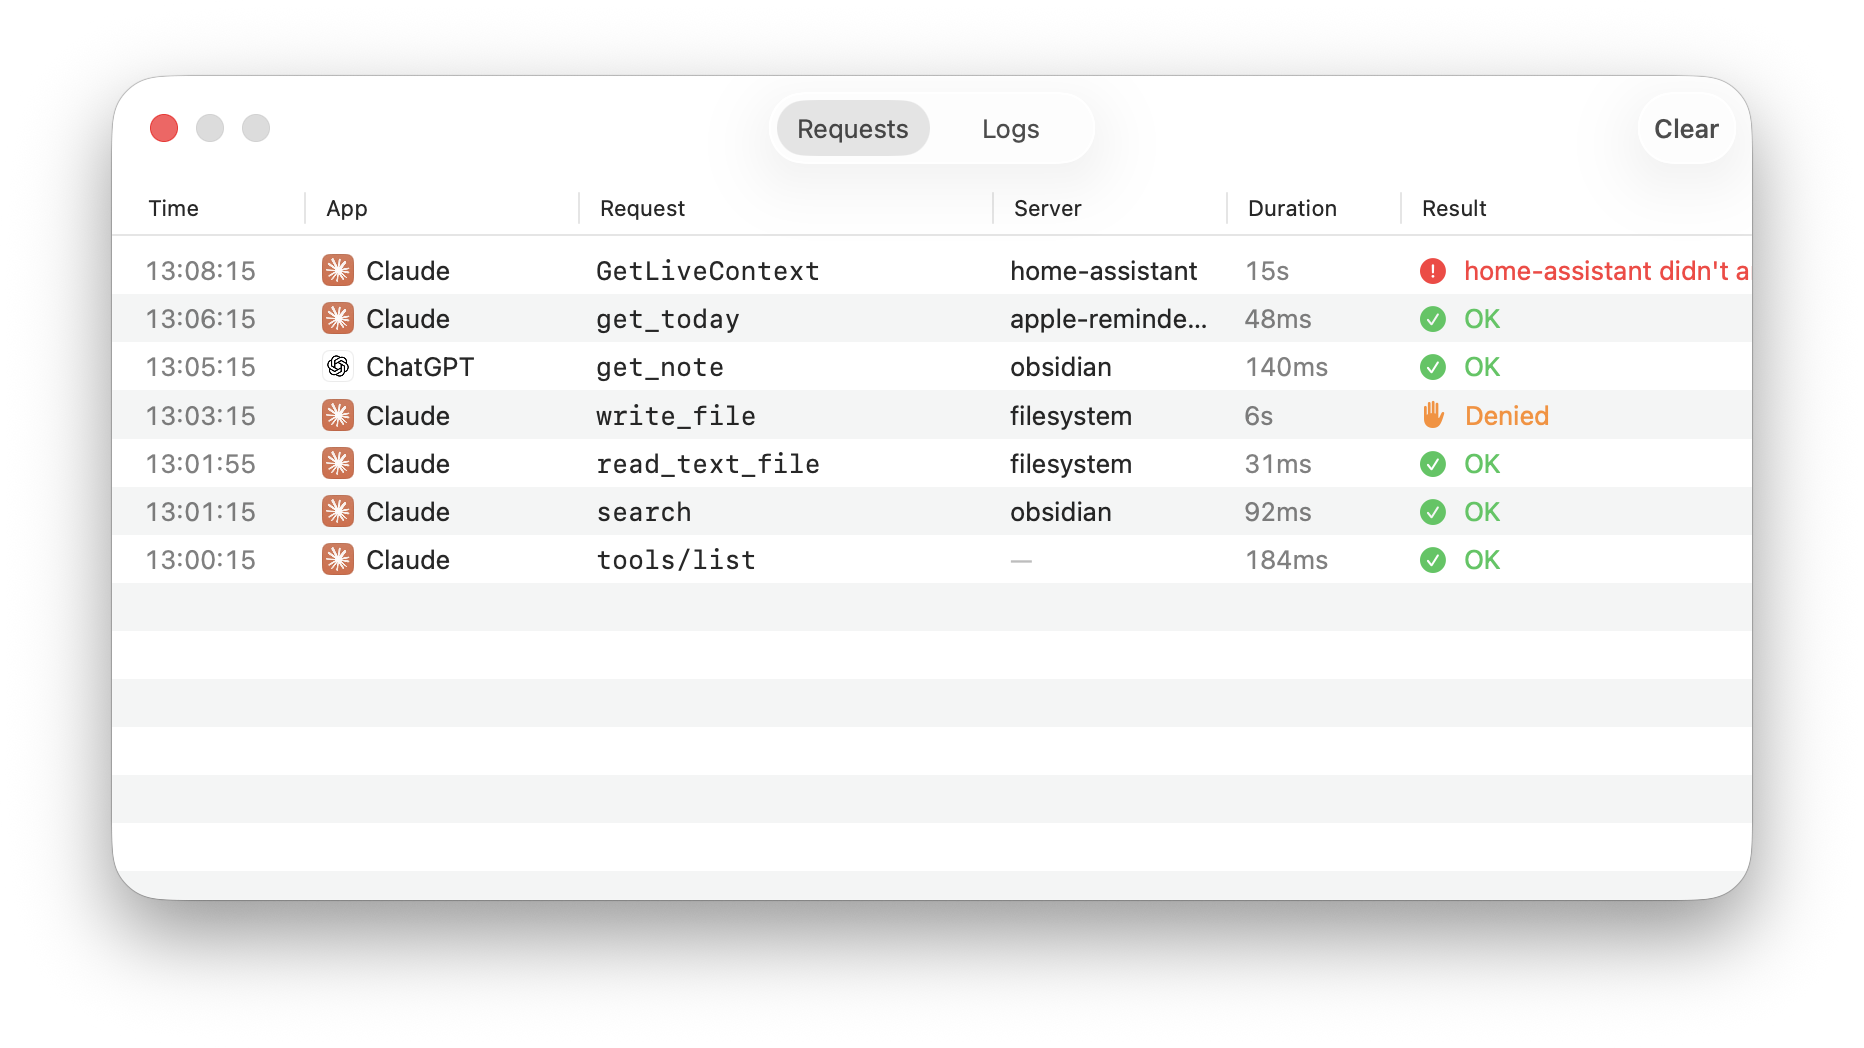
Task: Sort by the App column header
Action: pos(347,208)
